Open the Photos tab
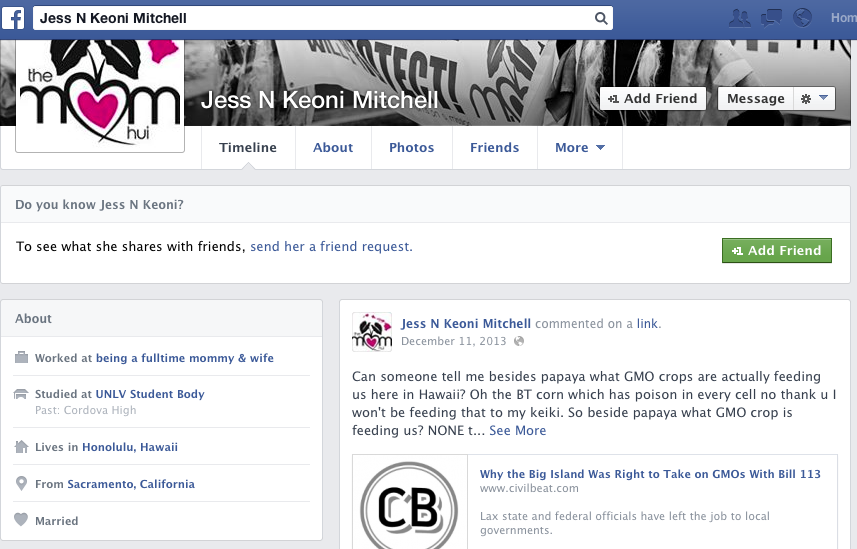 coord(412,148)
